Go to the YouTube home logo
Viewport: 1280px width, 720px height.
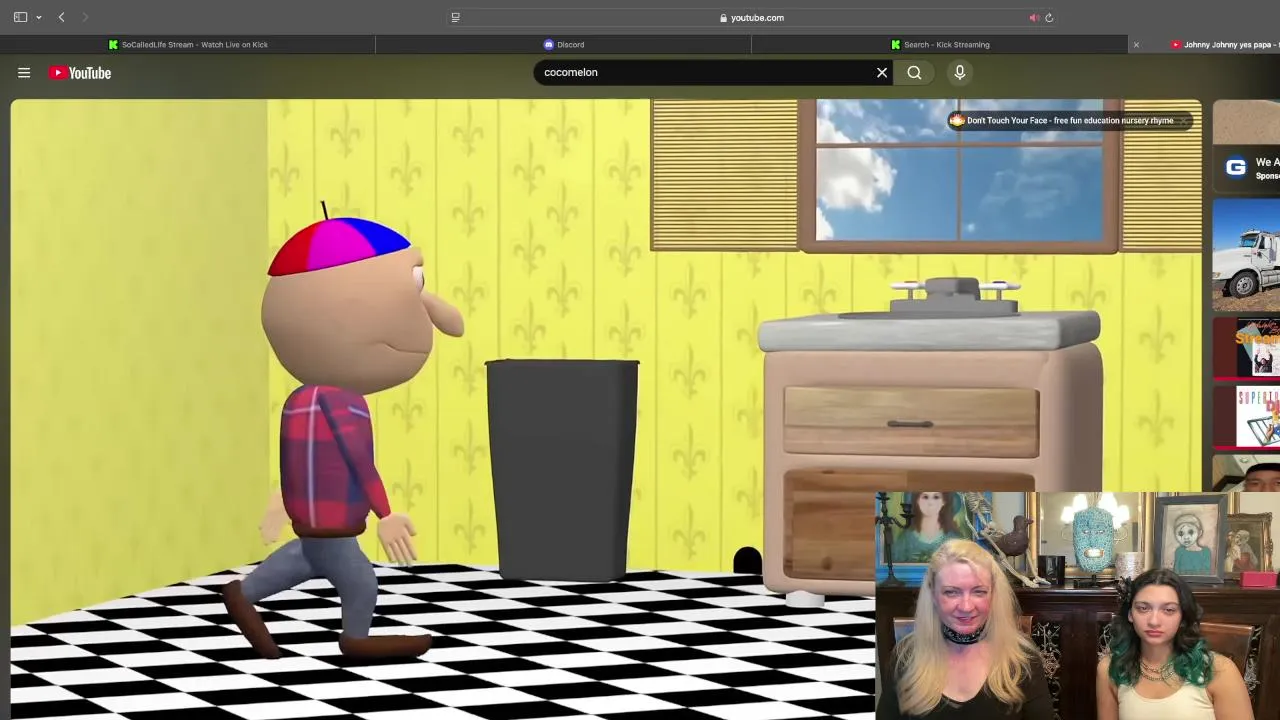80,72
